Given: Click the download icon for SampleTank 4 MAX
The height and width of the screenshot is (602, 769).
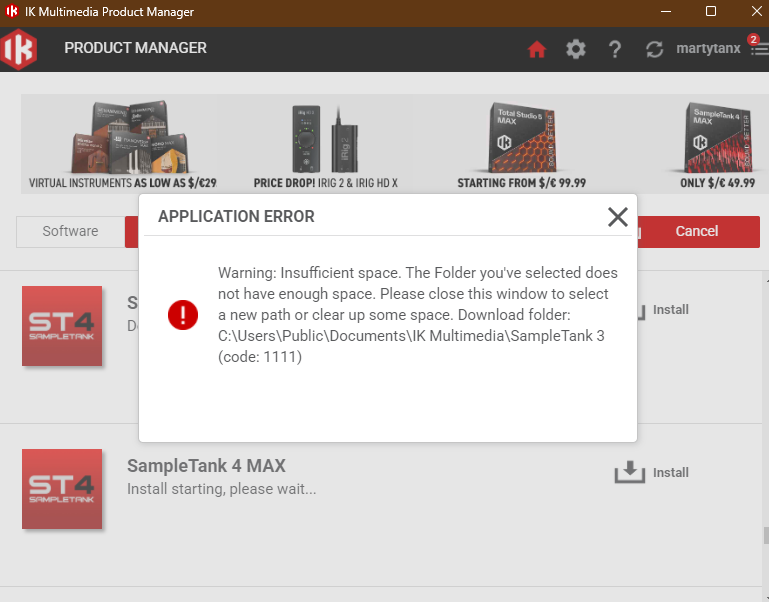Looking at the screenshot, I should 630,472.
